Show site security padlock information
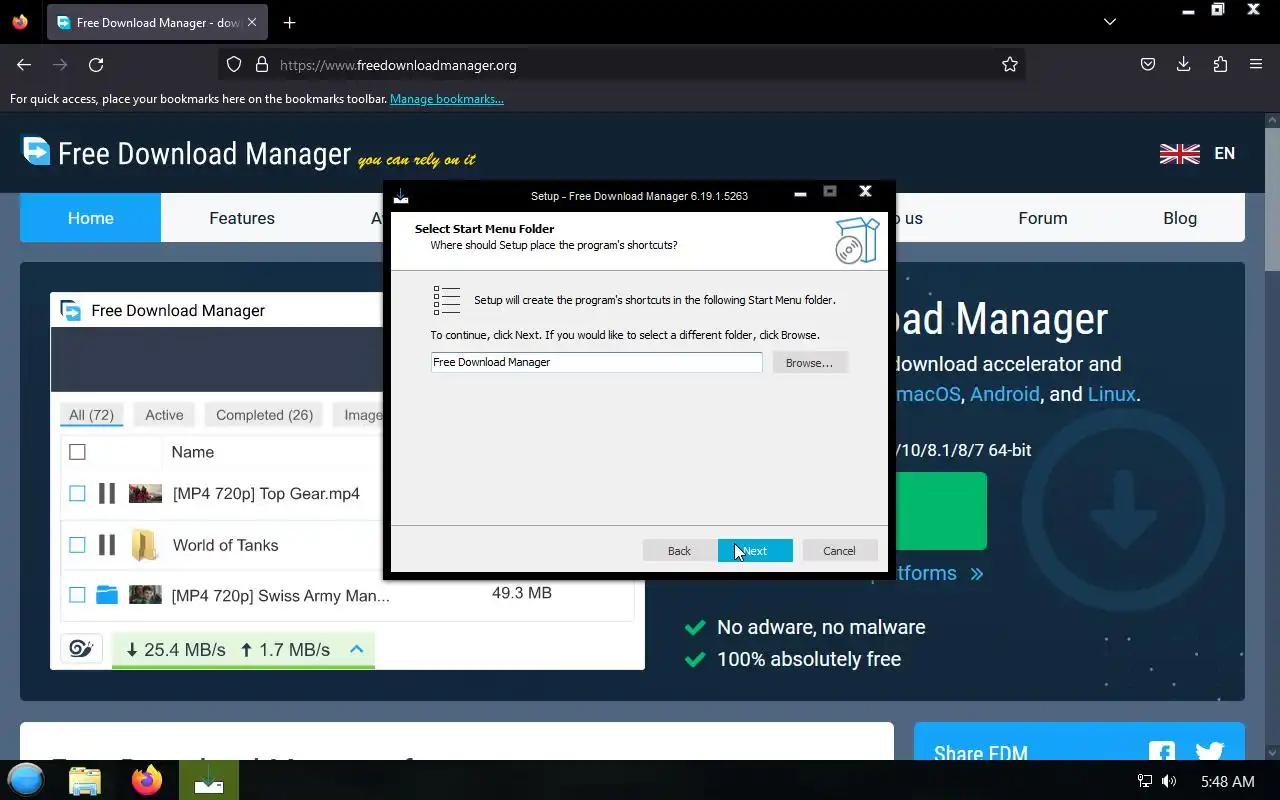The image size is (1280, 800). pyautogui.click(x=262, y=65)
